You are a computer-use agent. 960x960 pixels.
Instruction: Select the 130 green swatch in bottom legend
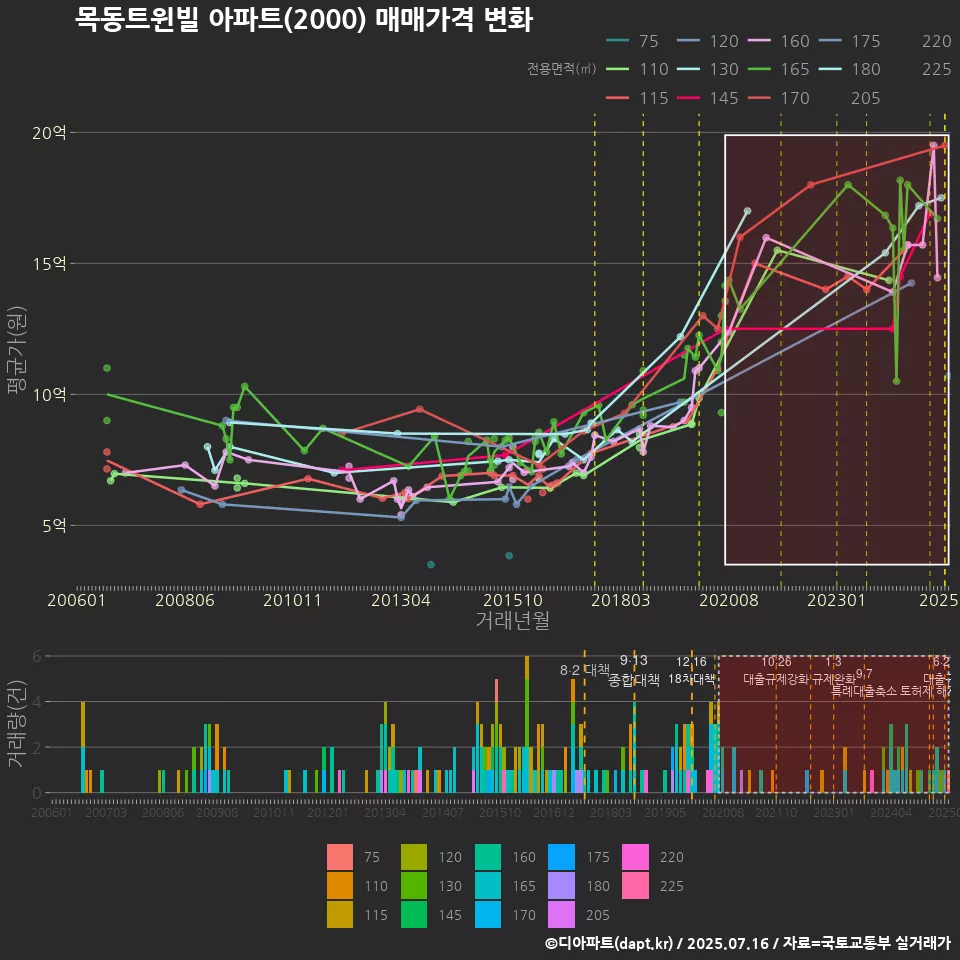tap(414, 885)
